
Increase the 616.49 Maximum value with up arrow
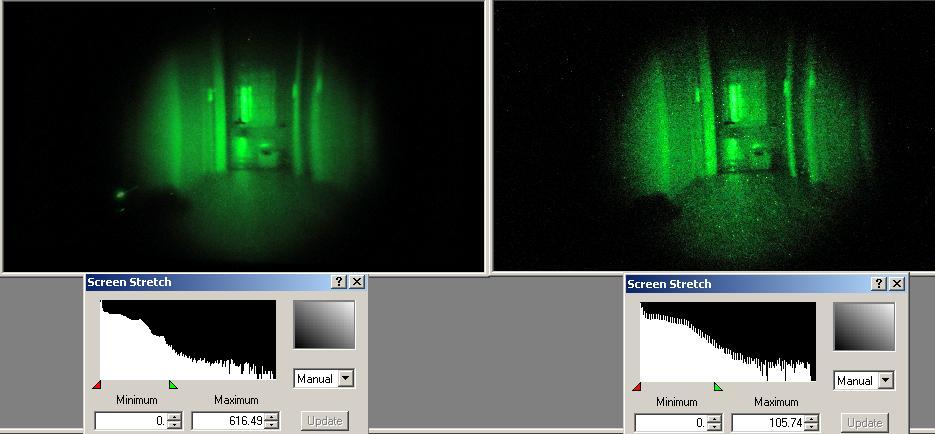pyautogui.click(x=272, y=417)
